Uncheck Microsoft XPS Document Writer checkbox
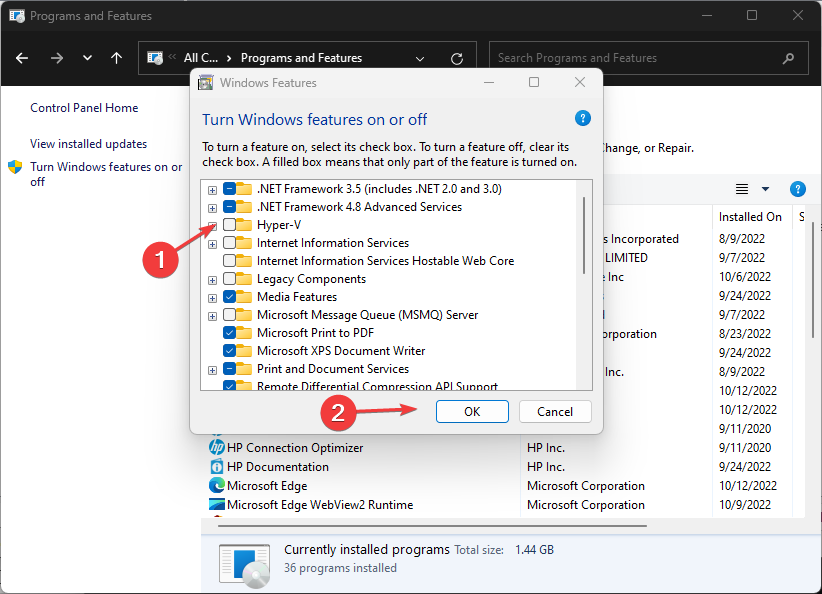Screen dimensions: 822x594 click(229, 350)
